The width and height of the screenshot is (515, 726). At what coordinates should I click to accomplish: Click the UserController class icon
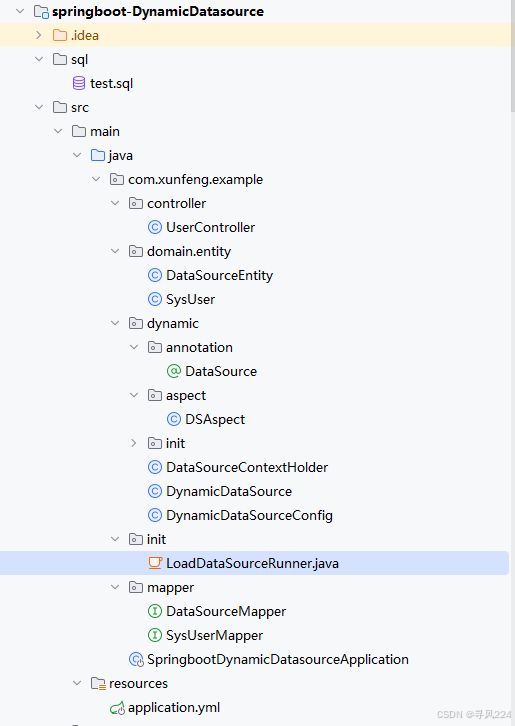coord(155,227)
